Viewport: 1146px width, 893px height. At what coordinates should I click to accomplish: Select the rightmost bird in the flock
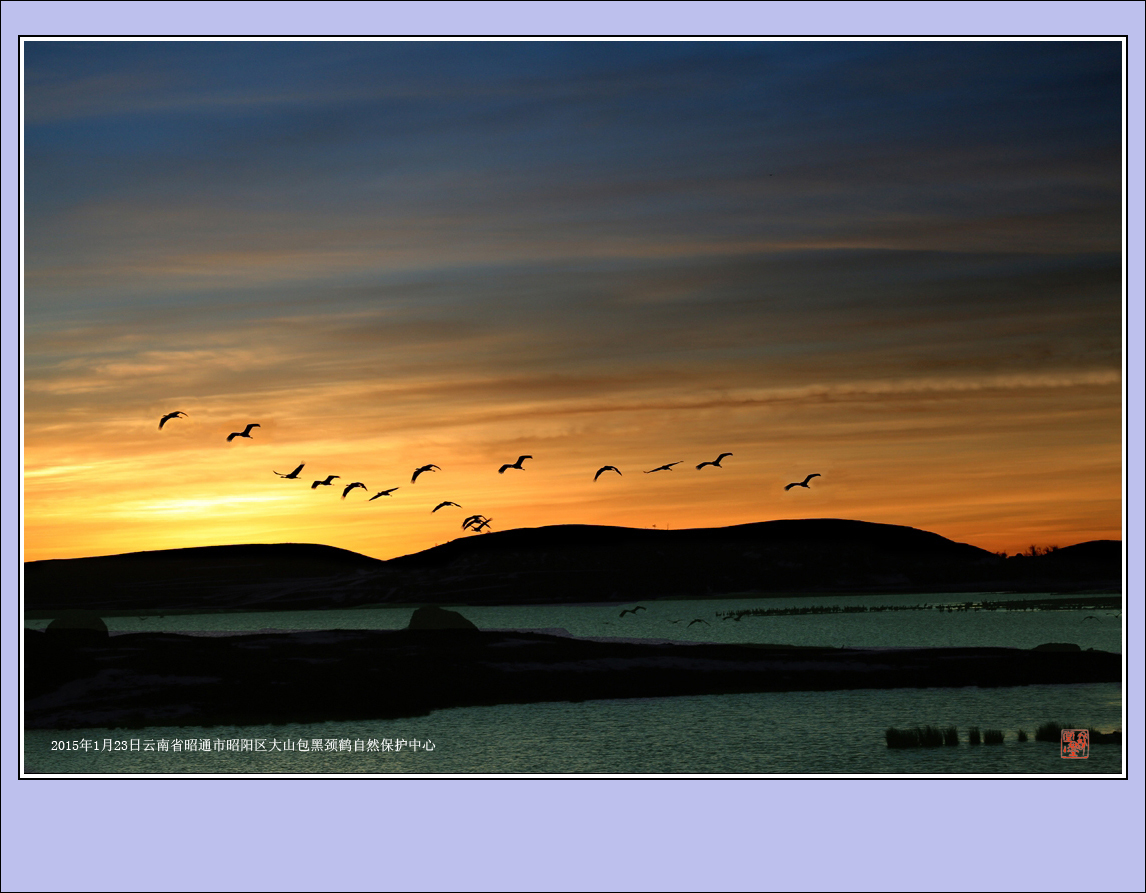(x=802, y=482)
